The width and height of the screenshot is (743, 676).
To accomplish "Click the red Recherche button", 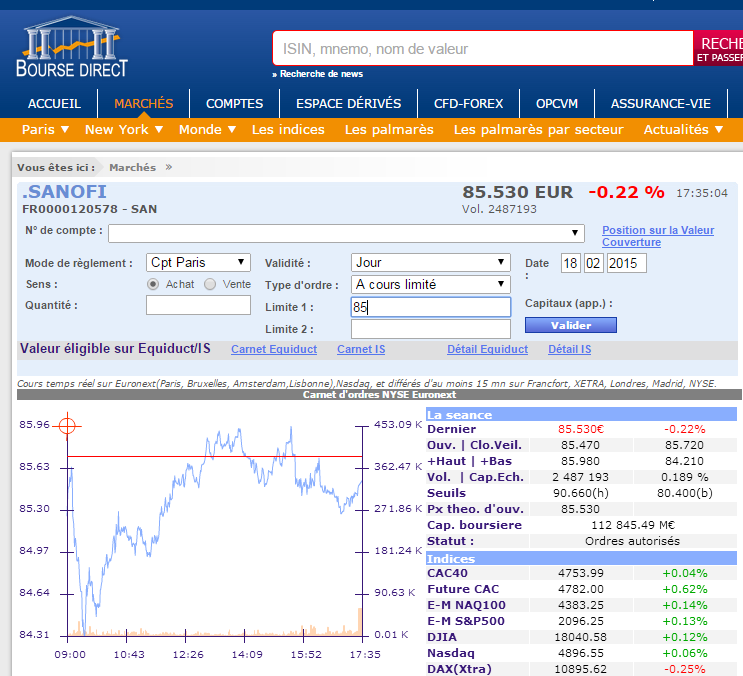I will (x=718, y=48).
